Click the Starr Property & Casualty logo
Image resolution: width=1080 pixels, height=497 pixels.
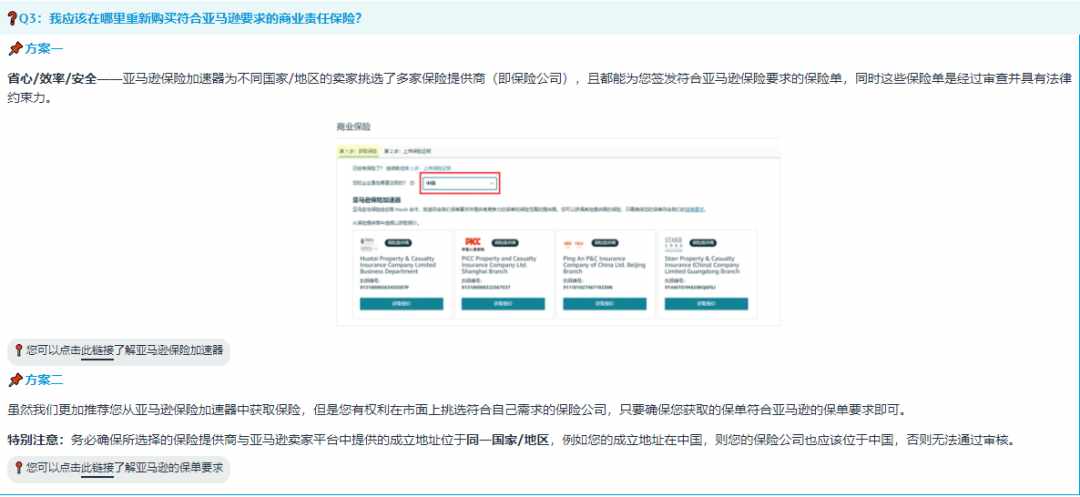[x=674, y=242]
